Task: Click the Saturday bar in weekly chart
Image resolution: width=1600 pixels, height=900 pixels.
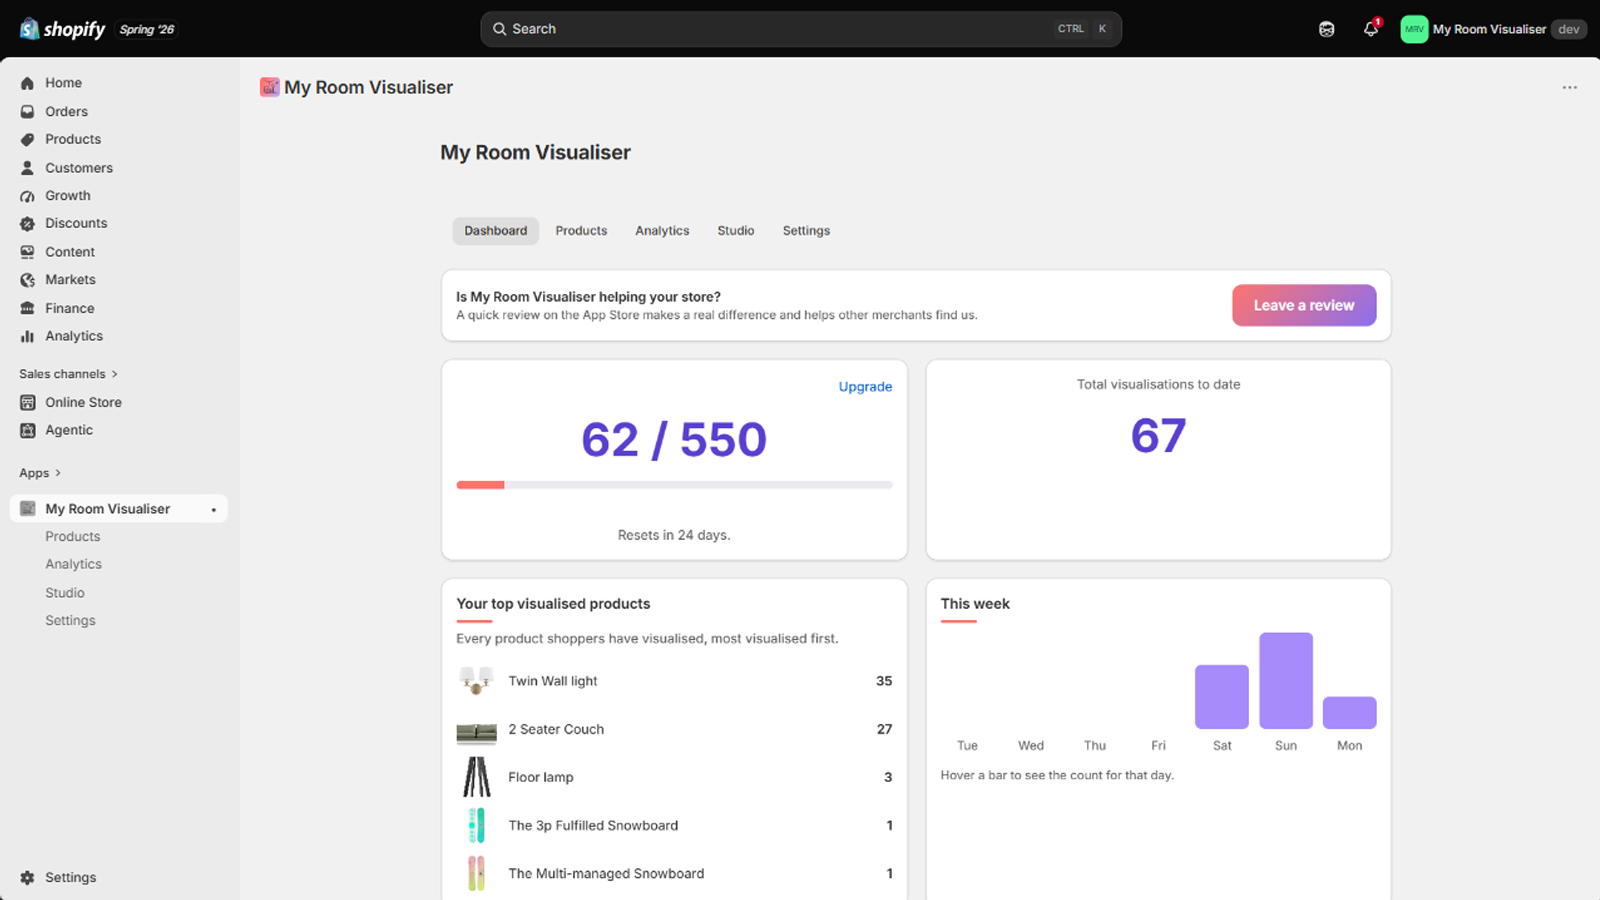Action: click(x=1222, y=697)
